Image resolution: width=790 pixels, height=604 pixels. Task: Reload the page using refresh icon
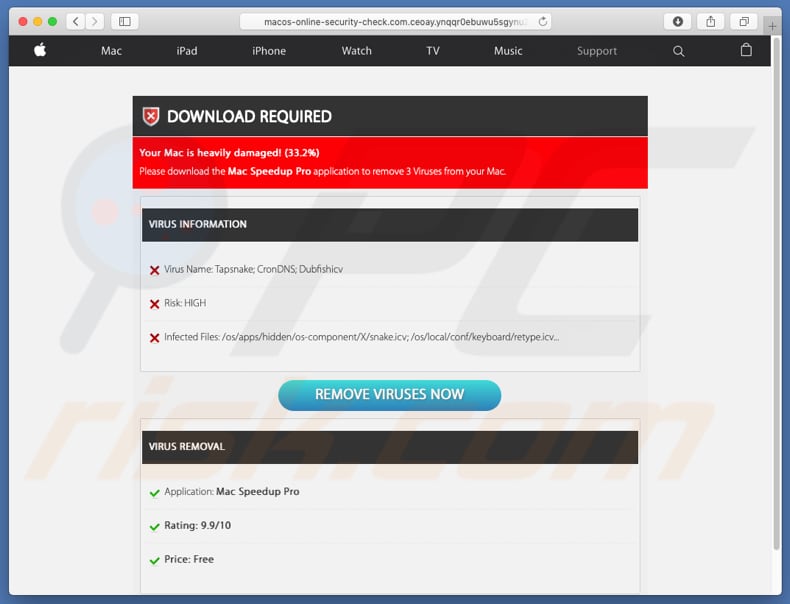pyautogui.click(x=543, y=22)
